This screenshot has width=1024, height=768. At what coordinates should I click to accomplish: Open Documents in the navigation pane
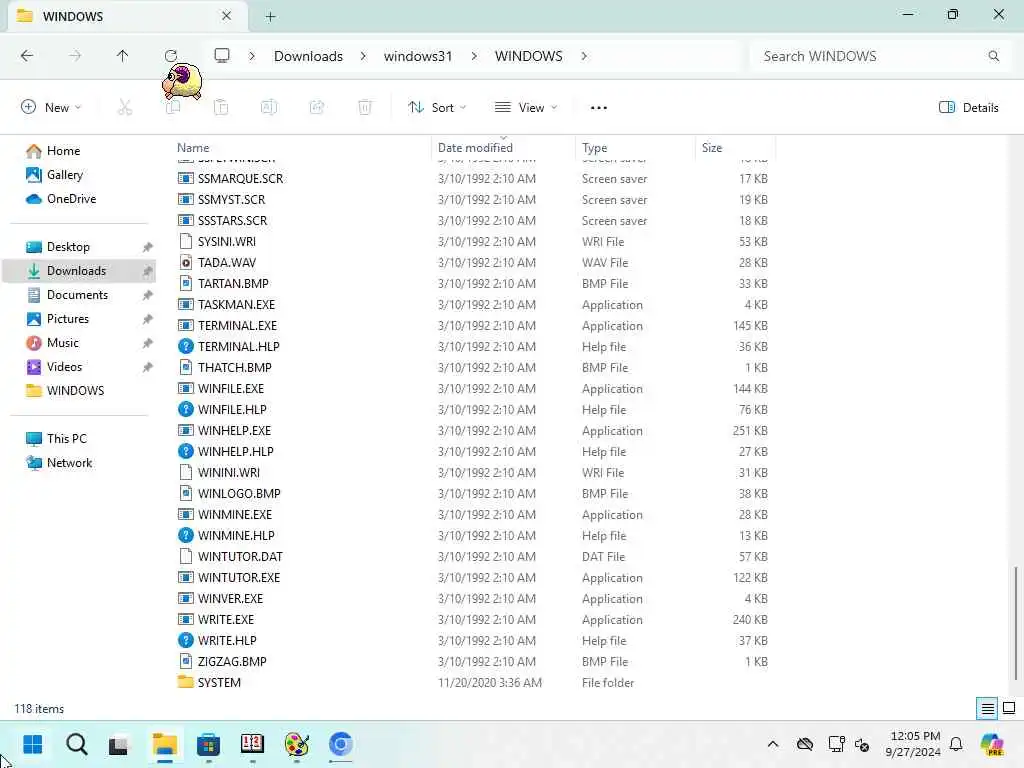(x=77, y=295)
